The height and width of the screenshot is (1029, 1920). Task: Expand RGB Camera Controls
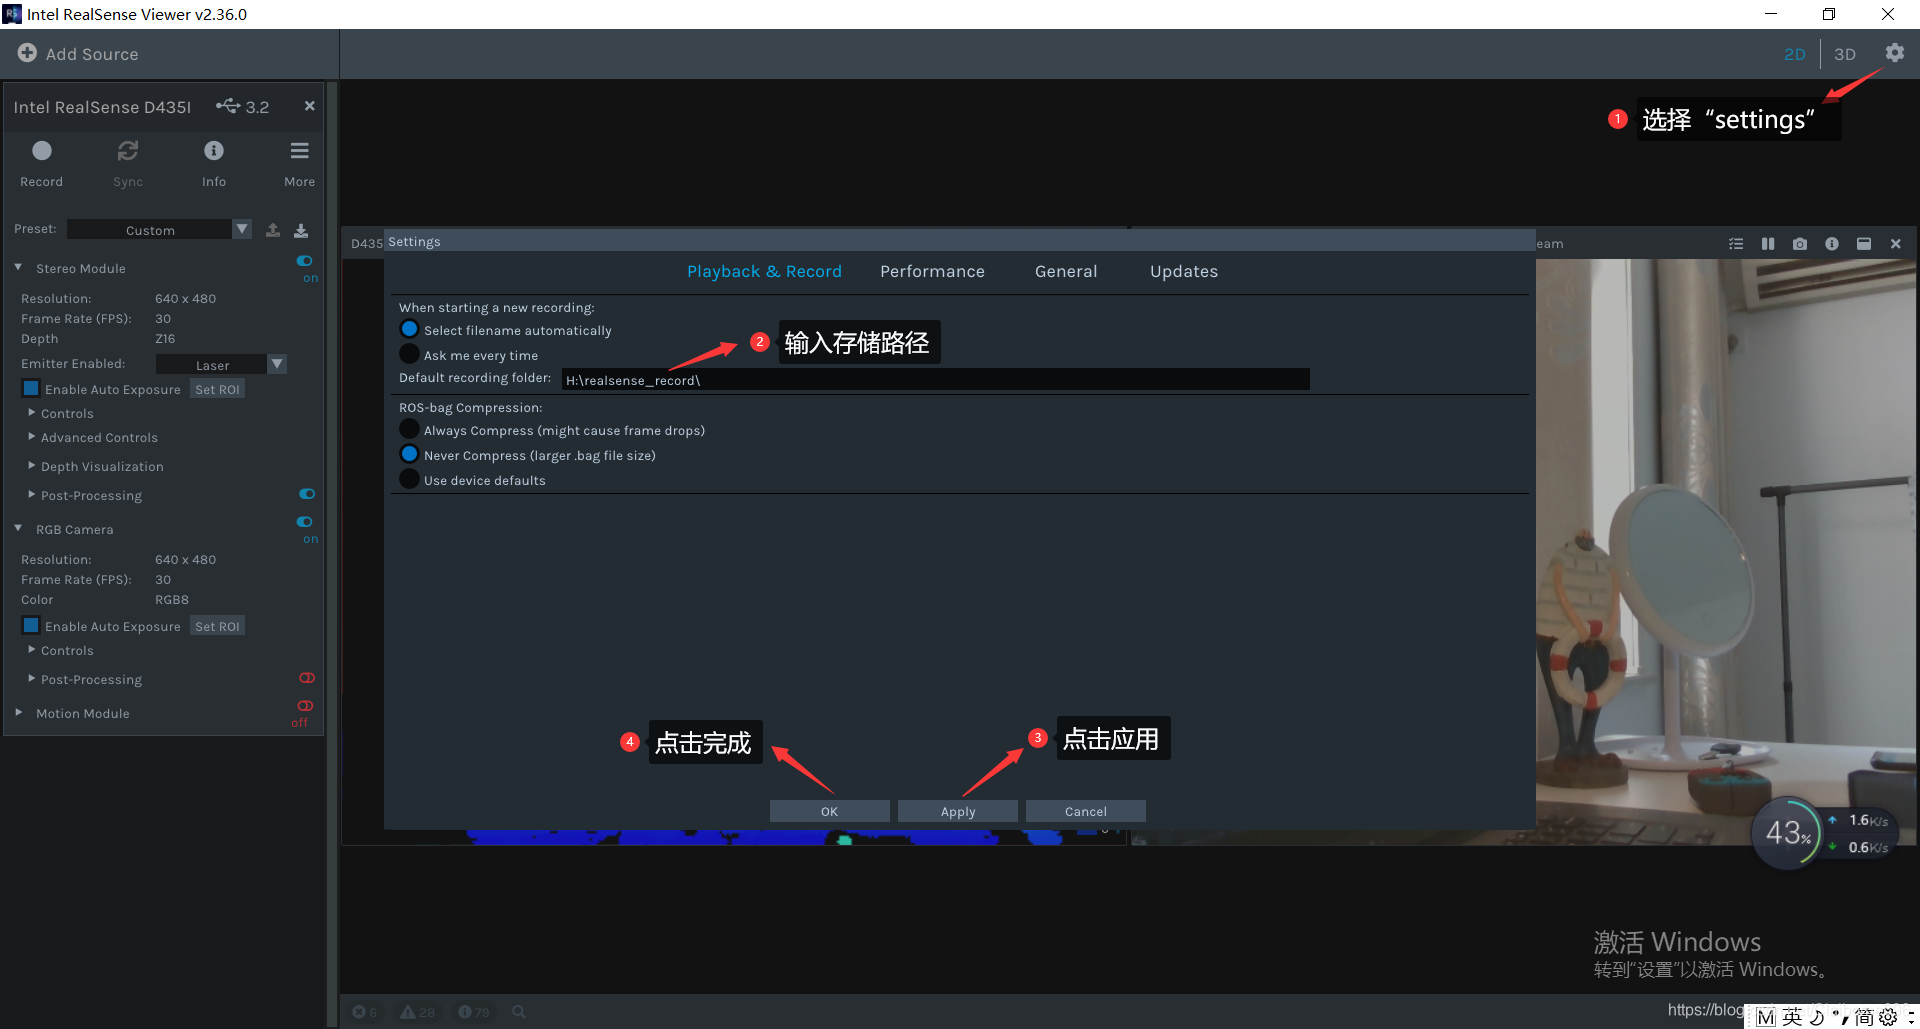pyautogui.click(x=32, y=649)
